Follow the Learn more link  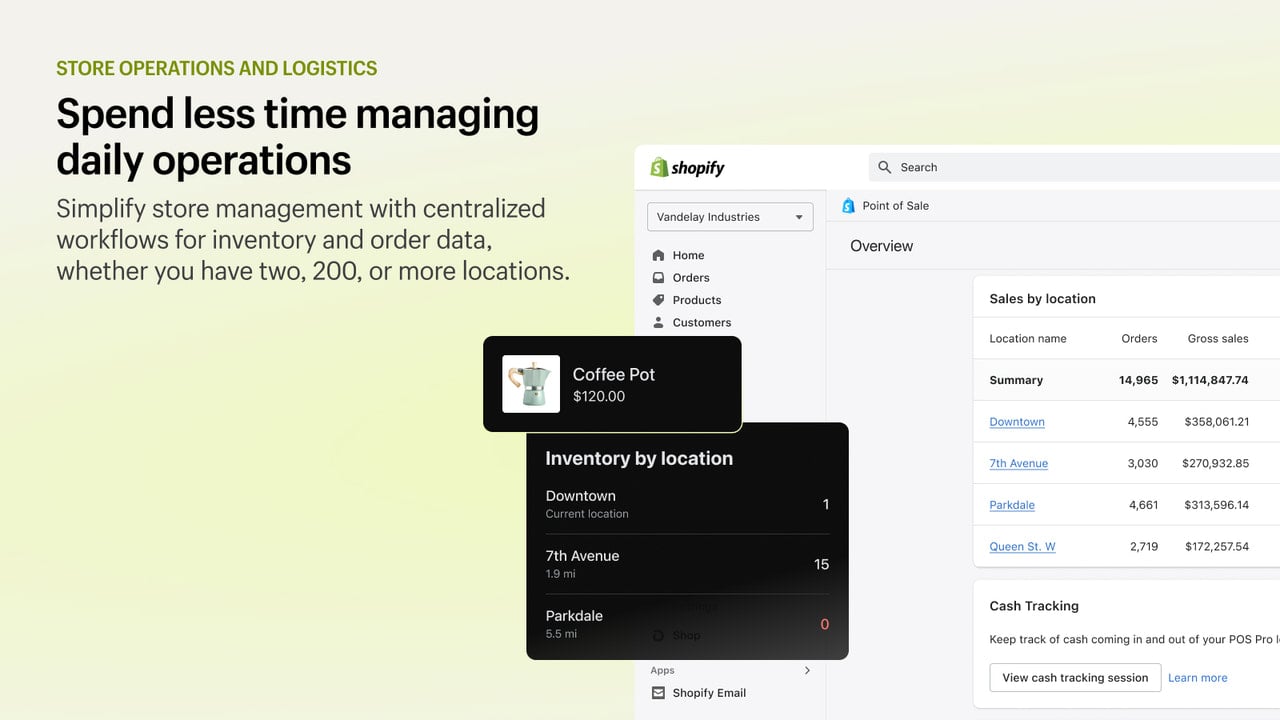coord(1197,677)
